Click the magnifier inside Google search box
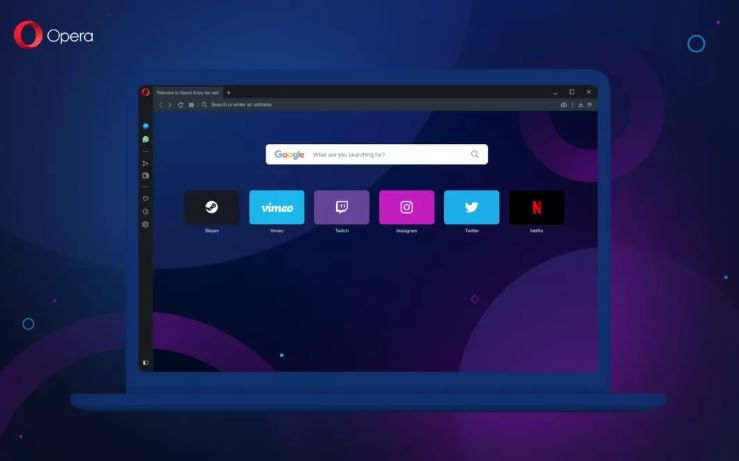 (475, 154)
